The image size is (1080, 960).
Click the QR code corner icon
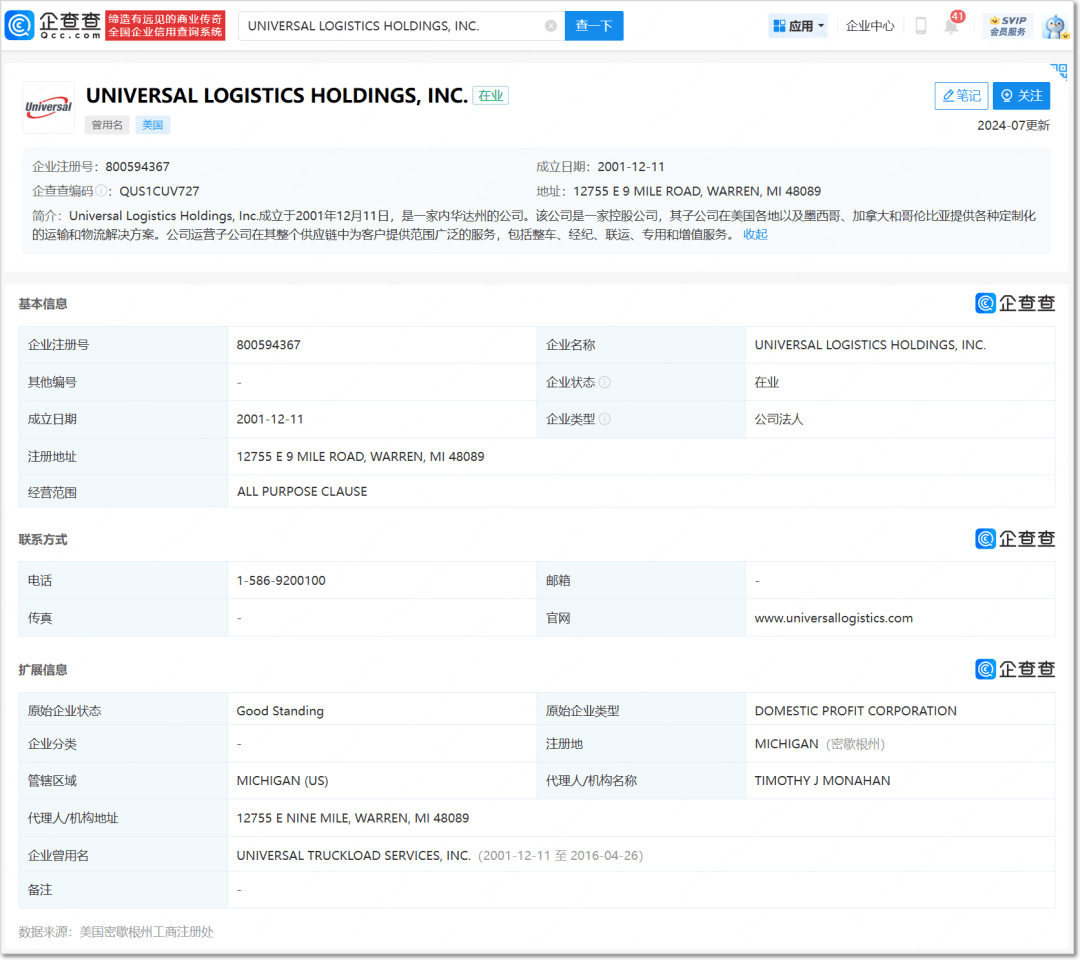(1059, 70)
